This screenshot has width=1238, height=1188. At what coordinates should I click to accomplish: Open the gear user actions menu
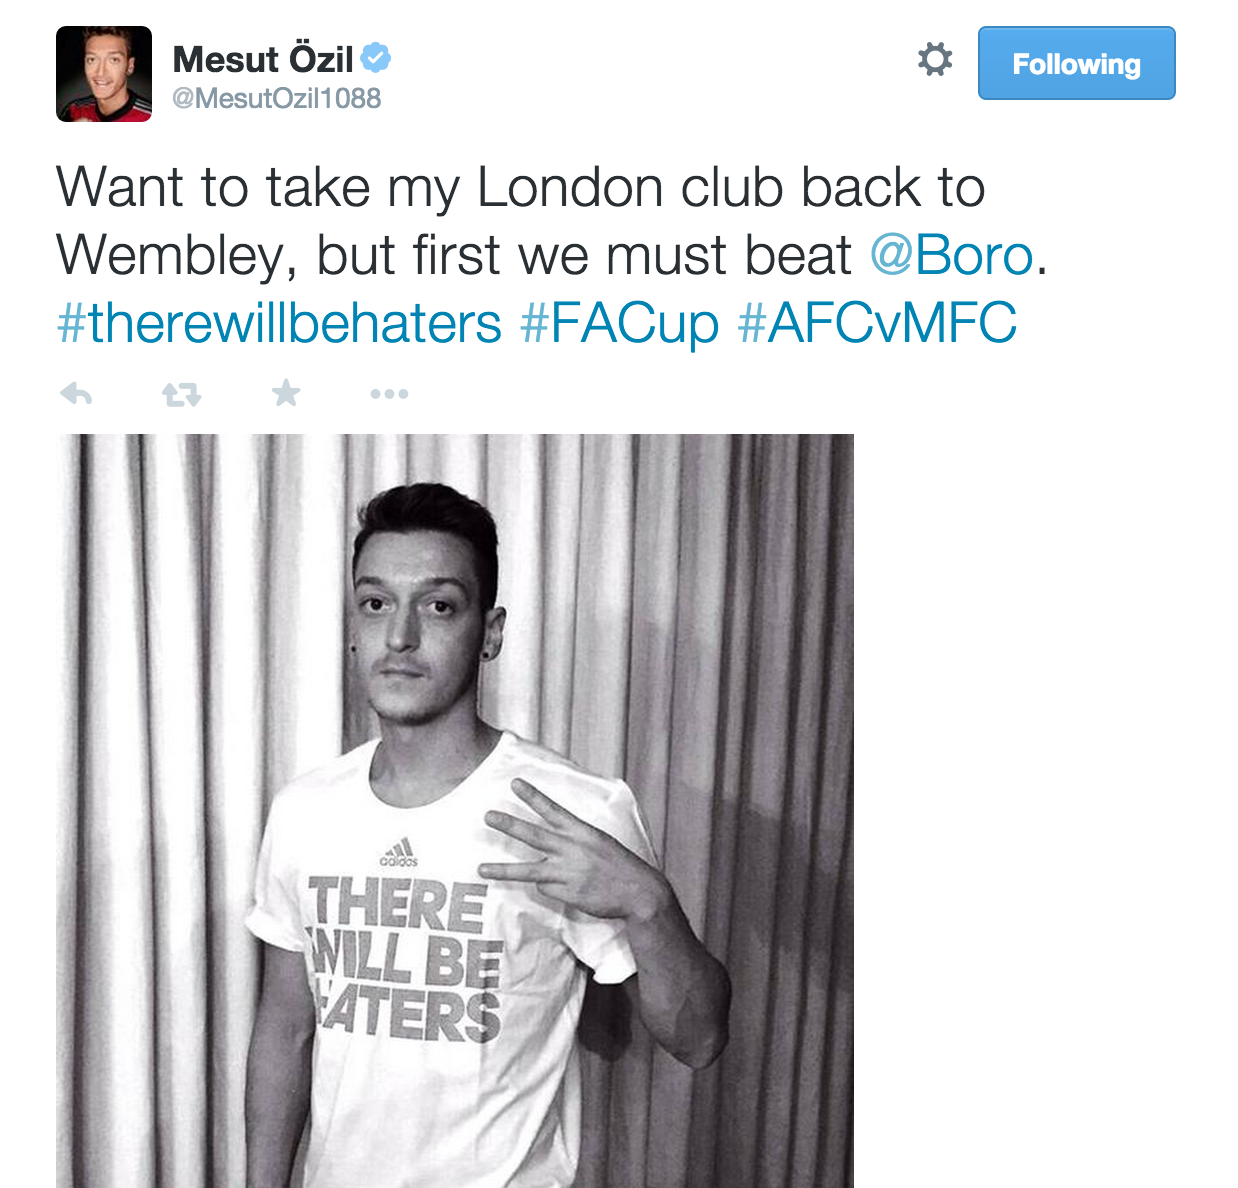pos(935,59)
